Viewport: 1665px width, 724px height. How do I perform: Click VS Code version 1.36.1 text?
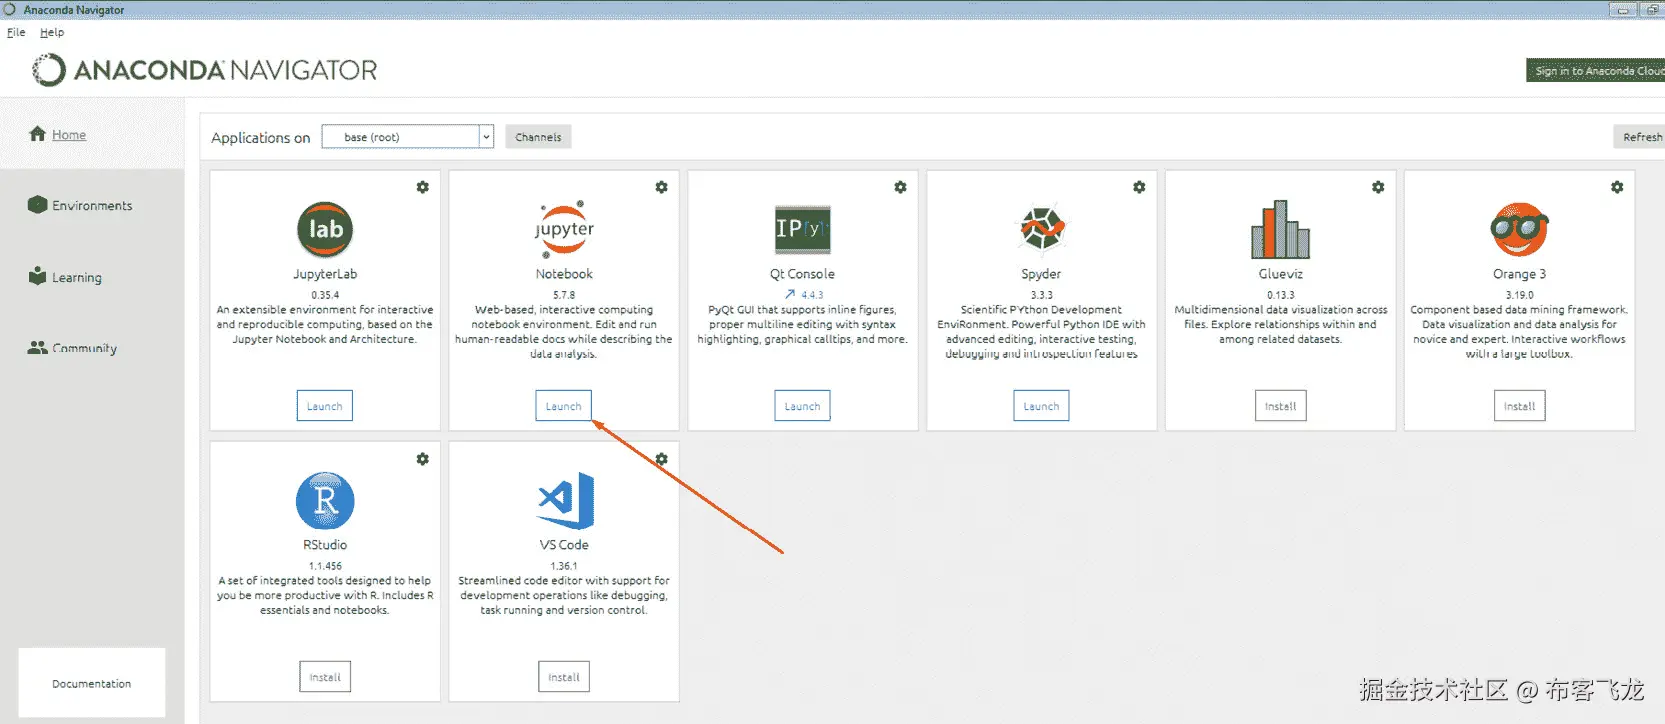coord(564,566)
